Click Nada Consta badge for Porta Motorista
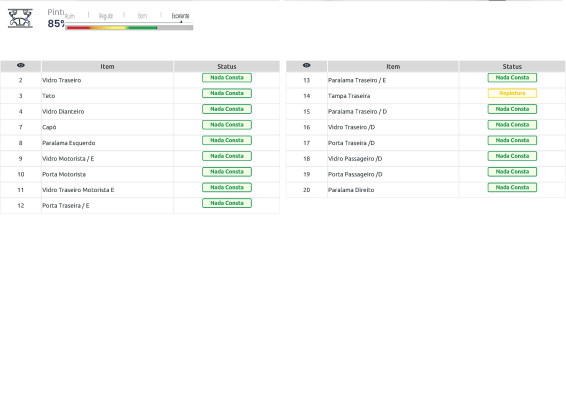566x400 pixels. pyautogui.click(x=227, y=171)
